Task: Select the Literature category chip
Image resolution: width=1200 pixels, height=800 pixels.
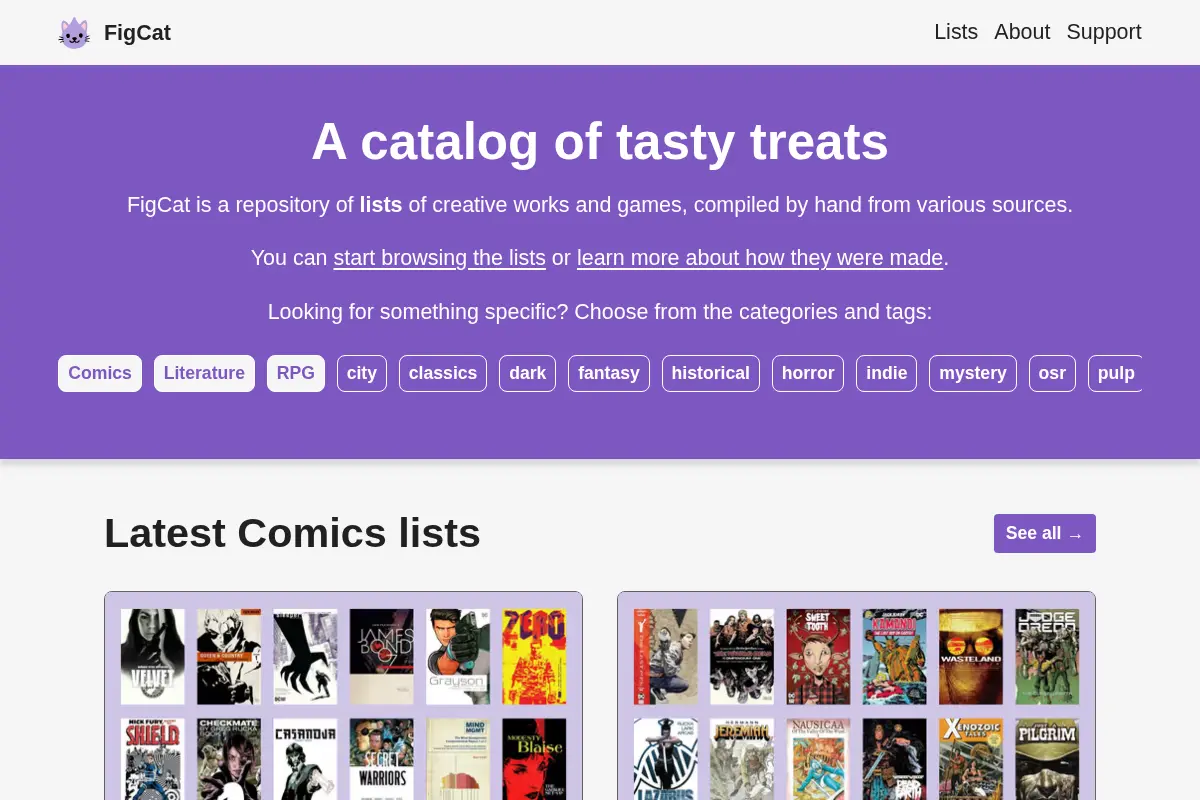Action: click(204, 373)
